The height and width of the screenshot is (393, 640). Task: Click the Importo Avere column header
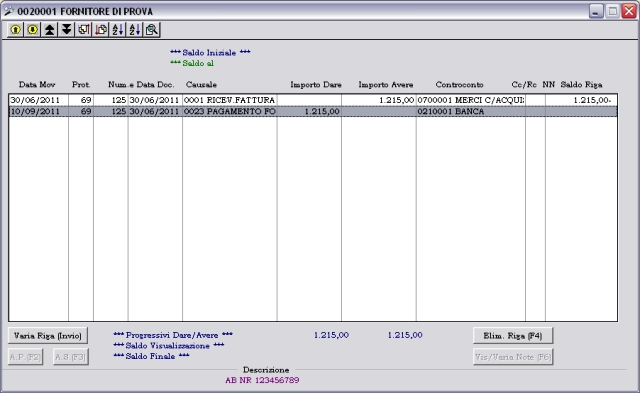click(386, 84)
